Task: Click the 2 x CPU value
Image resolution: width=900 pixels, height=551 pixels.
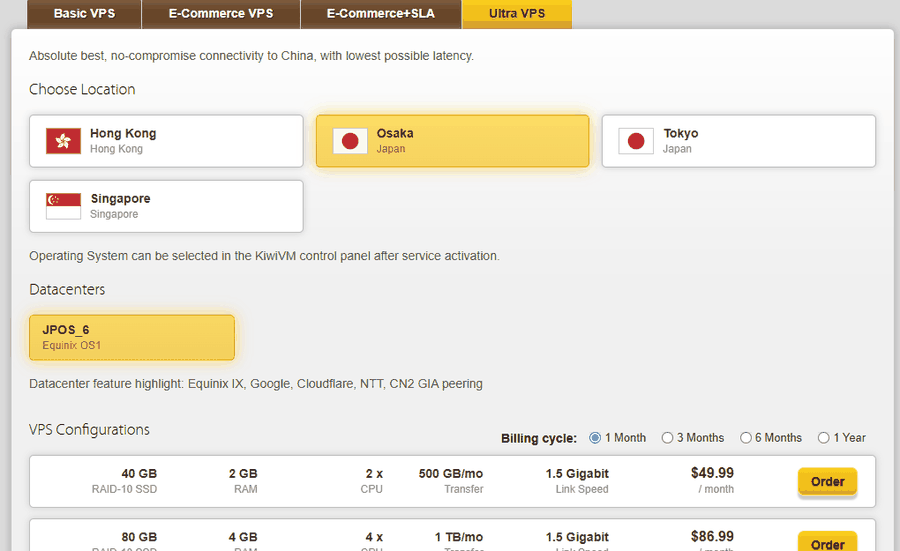Action: 374,474
